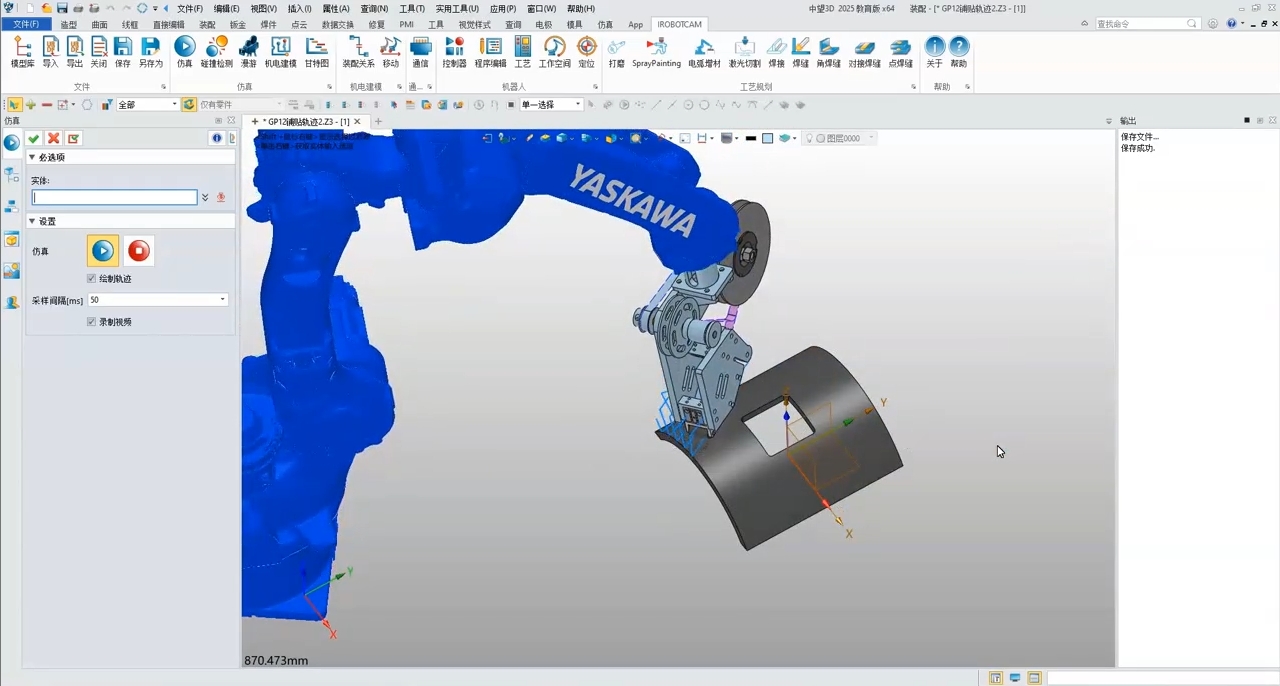Open the 编辑(E) menu

tap(226, 8)
